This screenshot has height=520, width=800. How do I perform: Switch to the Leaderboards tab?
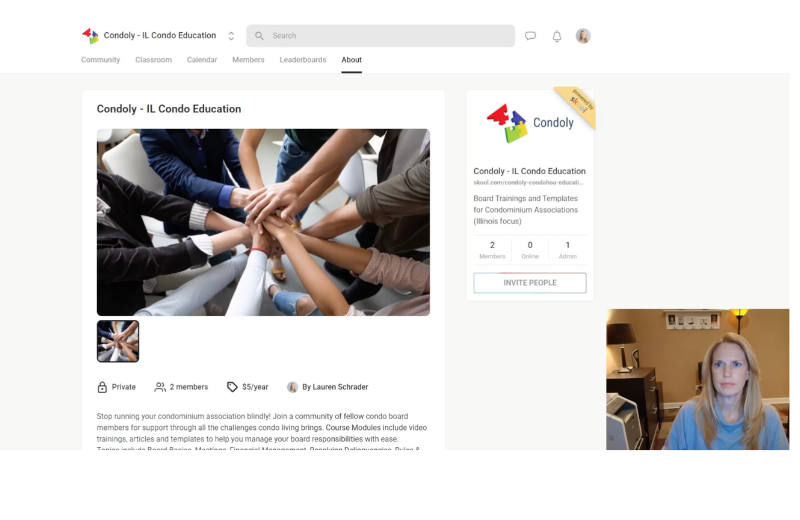coord(303,60)
